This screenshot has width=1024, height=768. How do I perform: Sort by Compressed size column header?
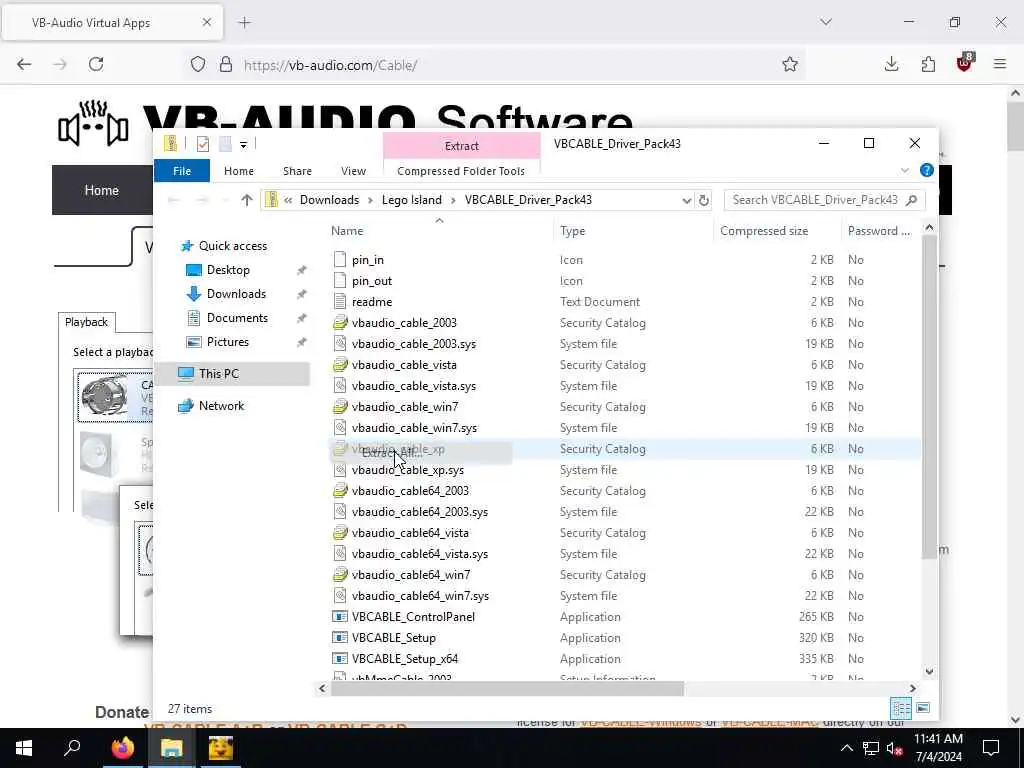coord(763,231)
